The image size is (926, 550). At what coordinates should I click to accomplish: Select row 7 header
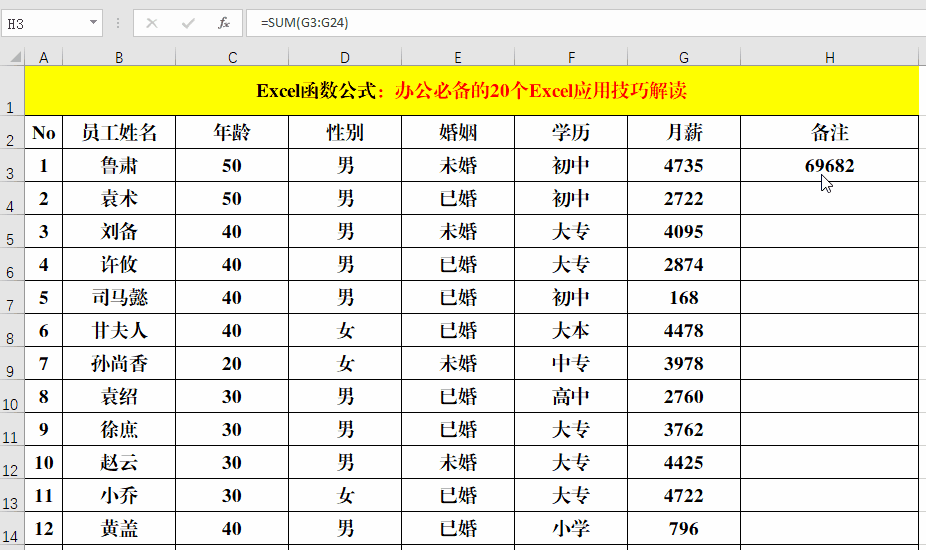pyautogui.click(x=12, y=297)
